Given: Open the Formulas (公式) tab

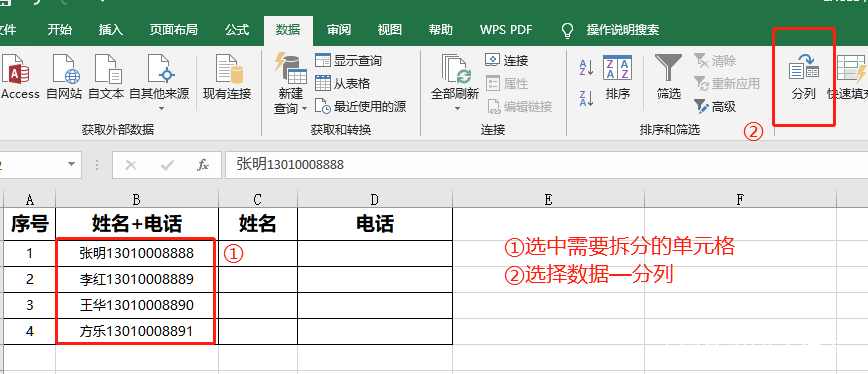Looking at the screenshot, I should point(237,30).
